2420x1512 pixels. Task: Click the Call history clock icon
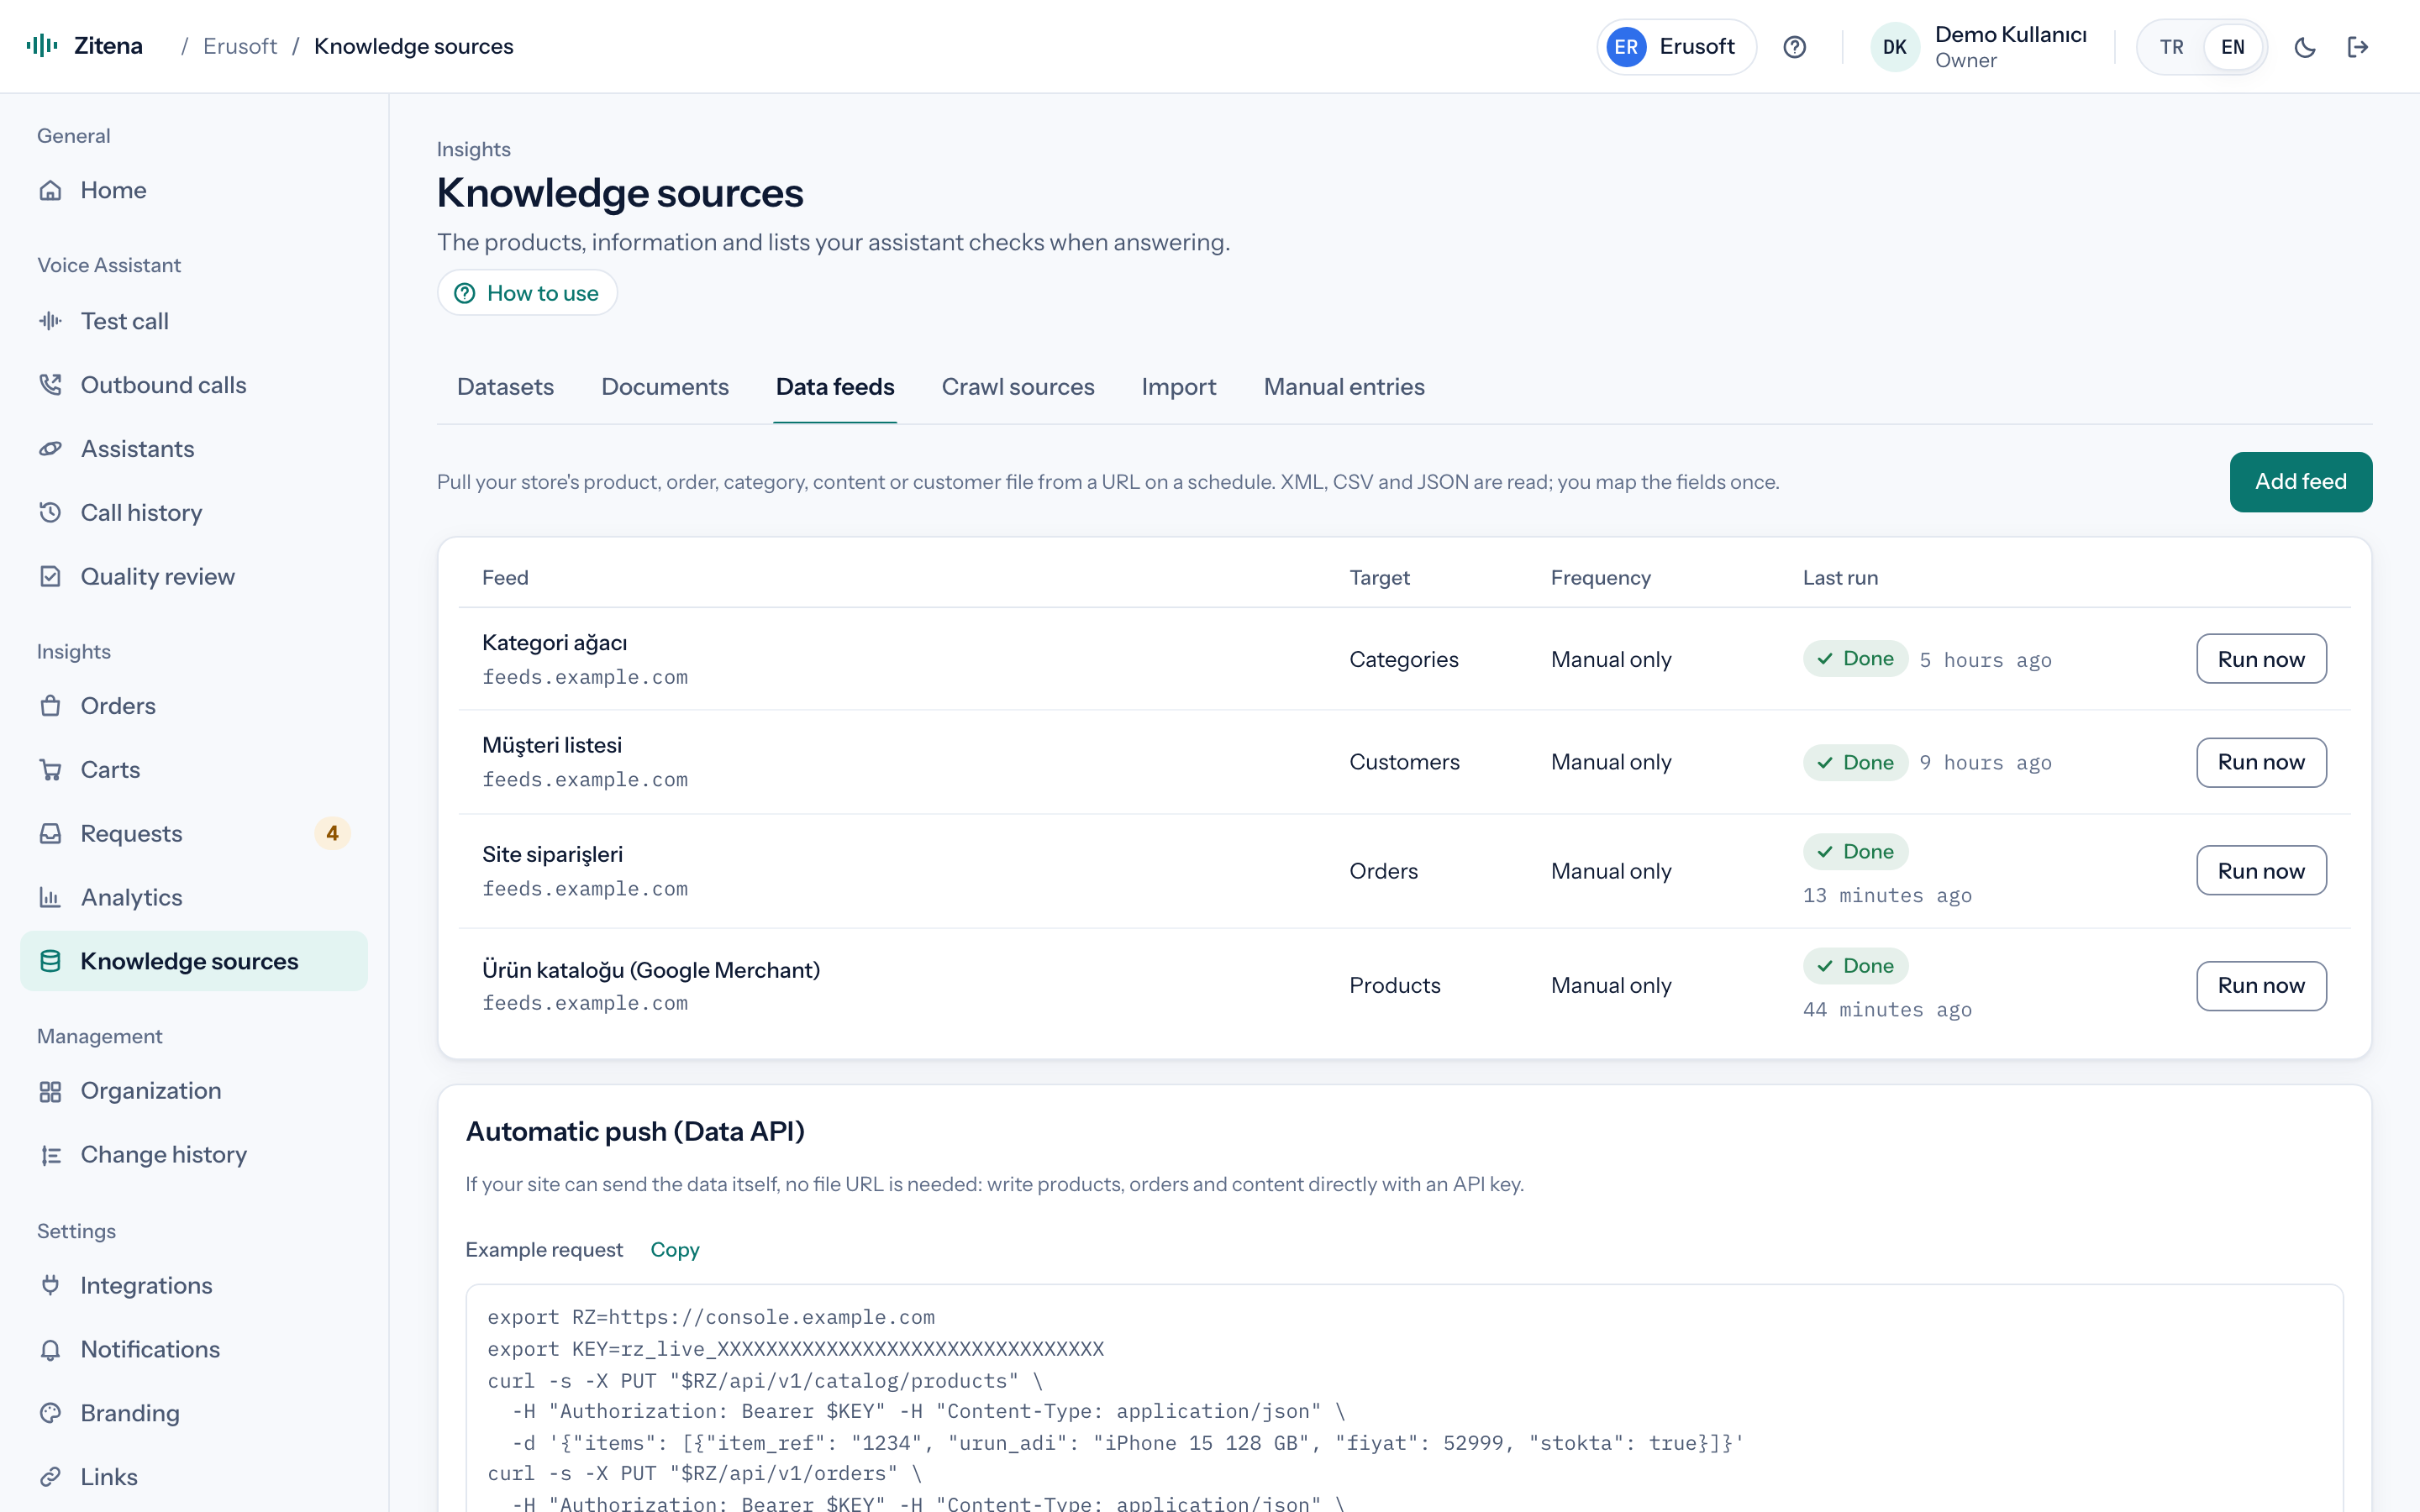(51, 513)
